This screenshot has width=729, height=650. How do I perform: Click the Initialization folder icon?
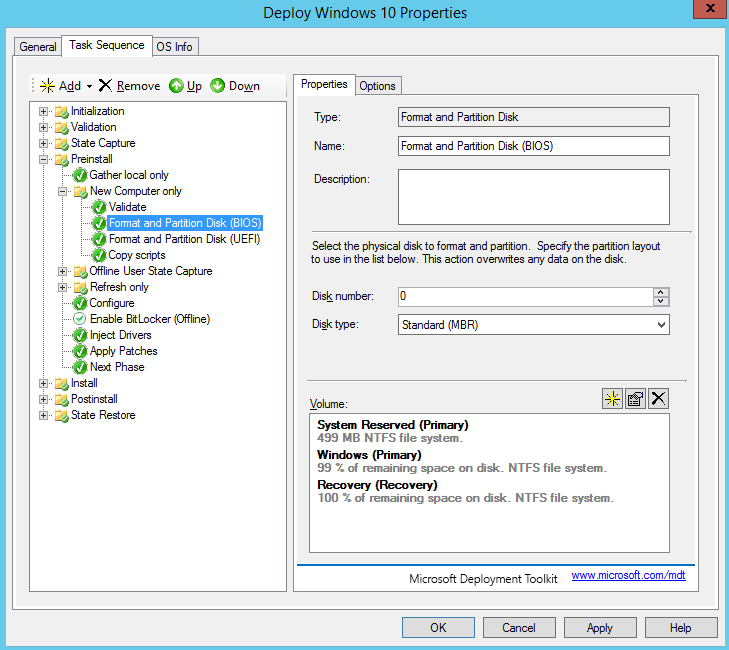(x=62, y=112)
